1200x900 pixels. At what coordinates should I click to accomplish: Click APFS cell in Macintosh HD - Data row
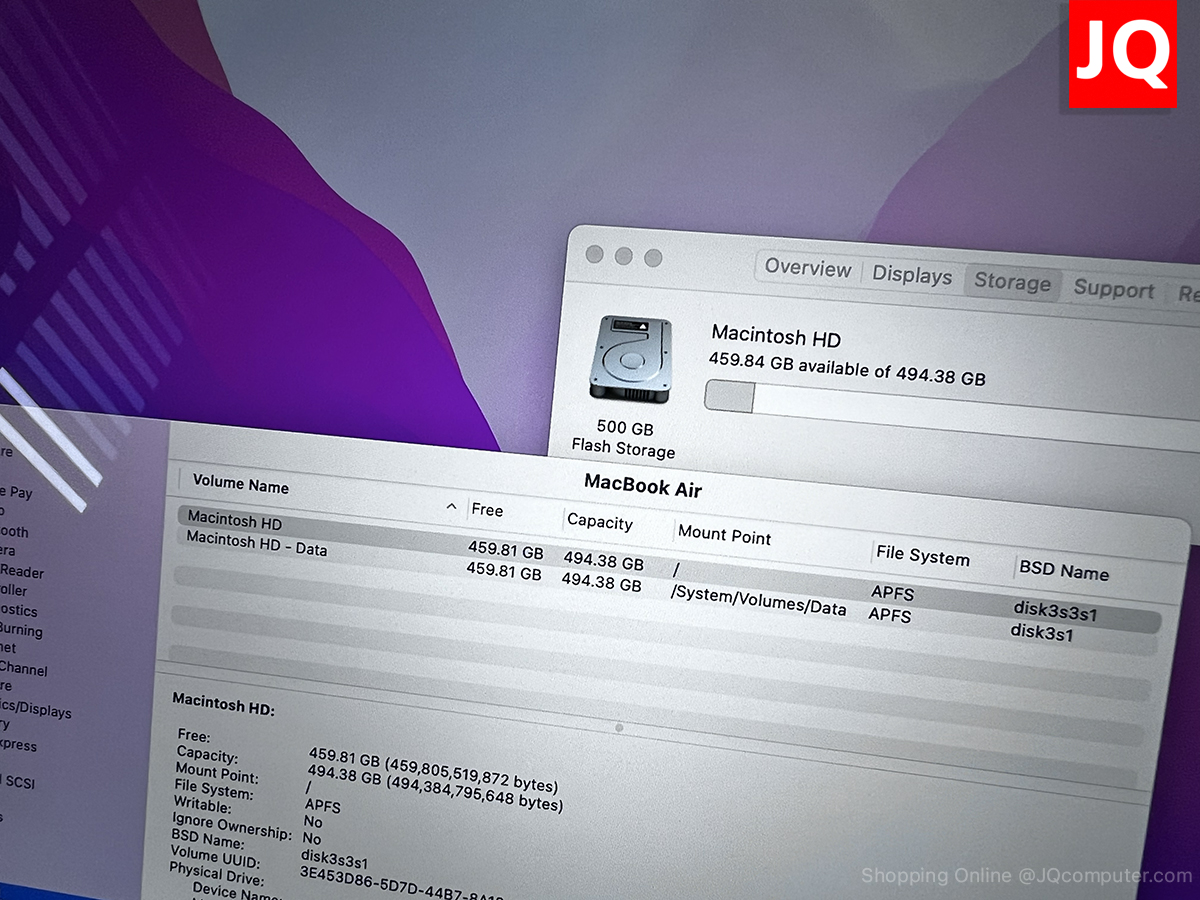(x=890, y=614)
